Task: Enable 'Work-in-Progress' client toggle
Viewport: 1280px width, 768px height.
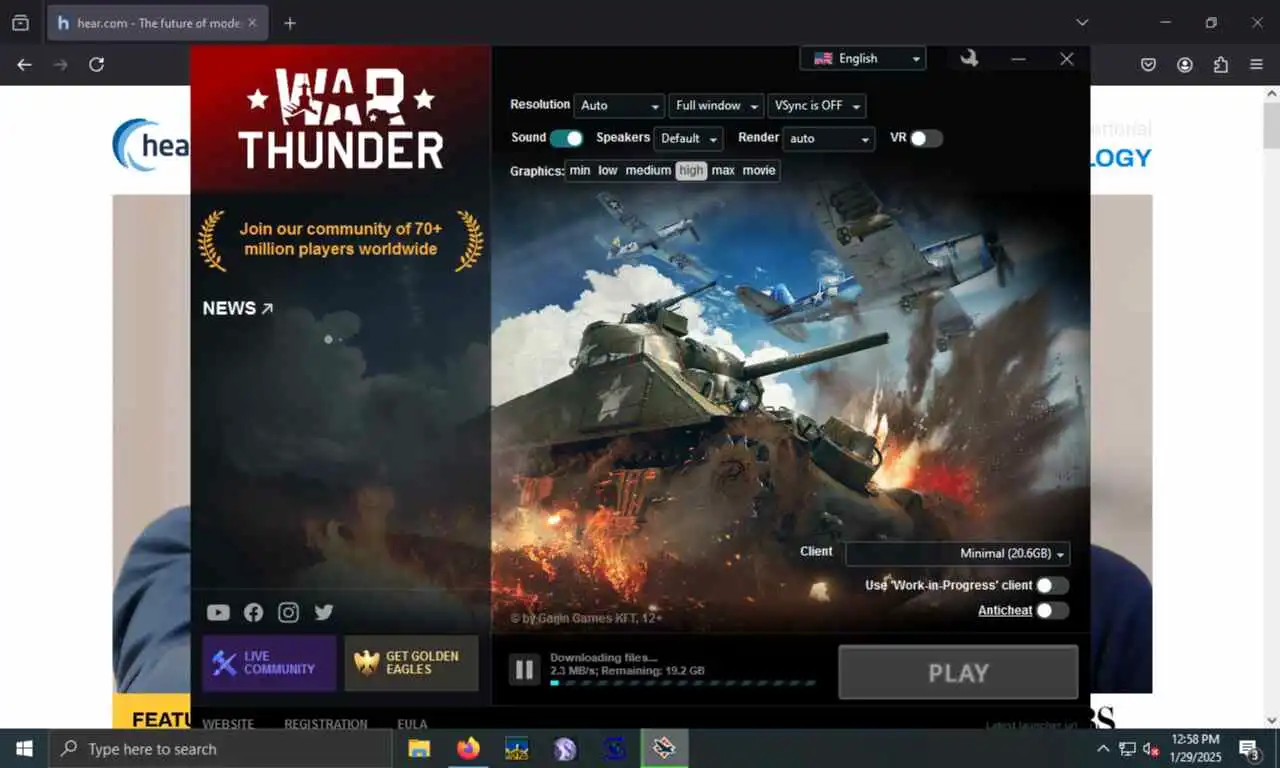Action: coord(1052,585)
